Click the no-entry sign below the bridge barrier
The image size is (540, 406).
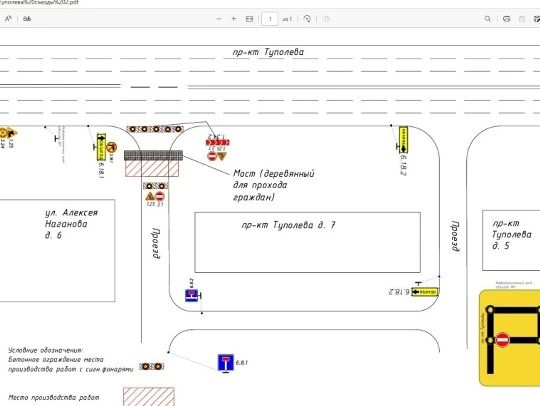160,196
